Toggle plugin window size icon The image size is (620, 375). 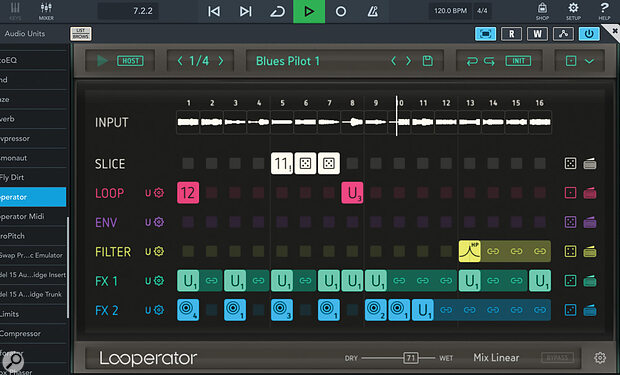pos(485,34)
